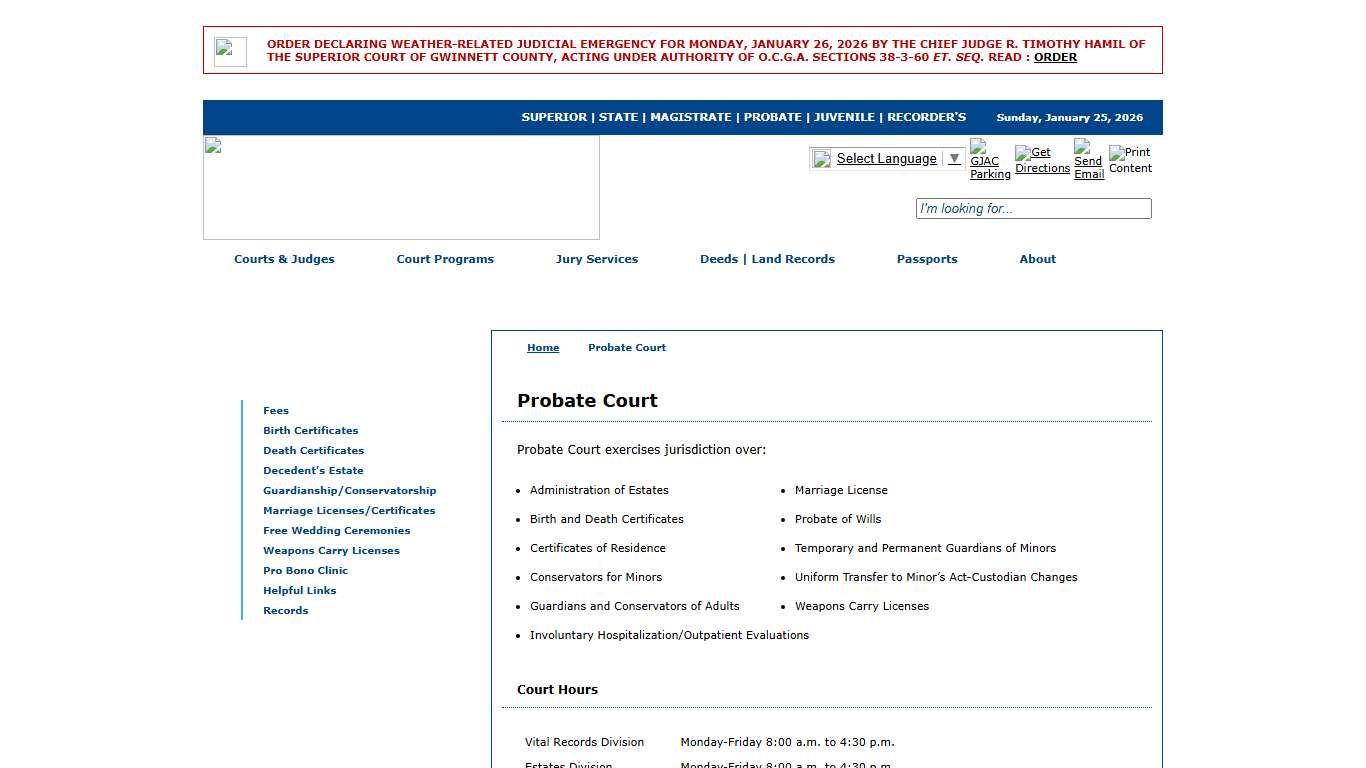
Task: View Free Wedding Ceremonies information
Action: [336, 530]
